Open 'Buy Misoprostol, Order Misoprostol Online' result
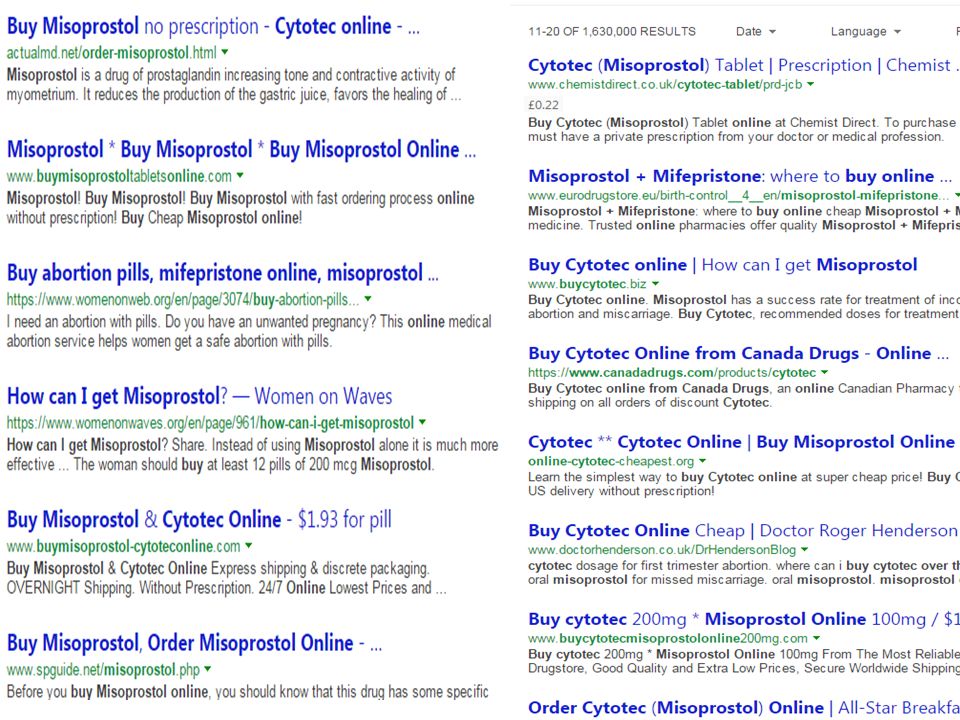This screenshot has height=720, width=960. pos(195,643)
